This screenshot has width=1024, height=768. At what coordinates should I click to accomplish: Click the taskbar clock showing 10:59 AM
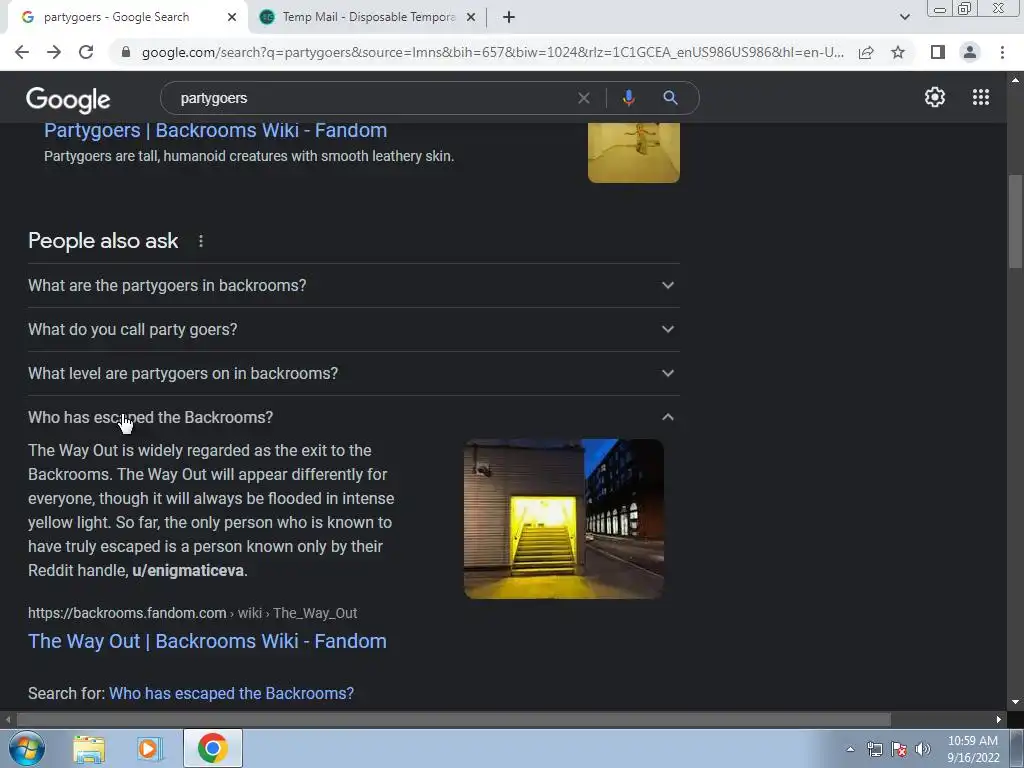point(973,749)
